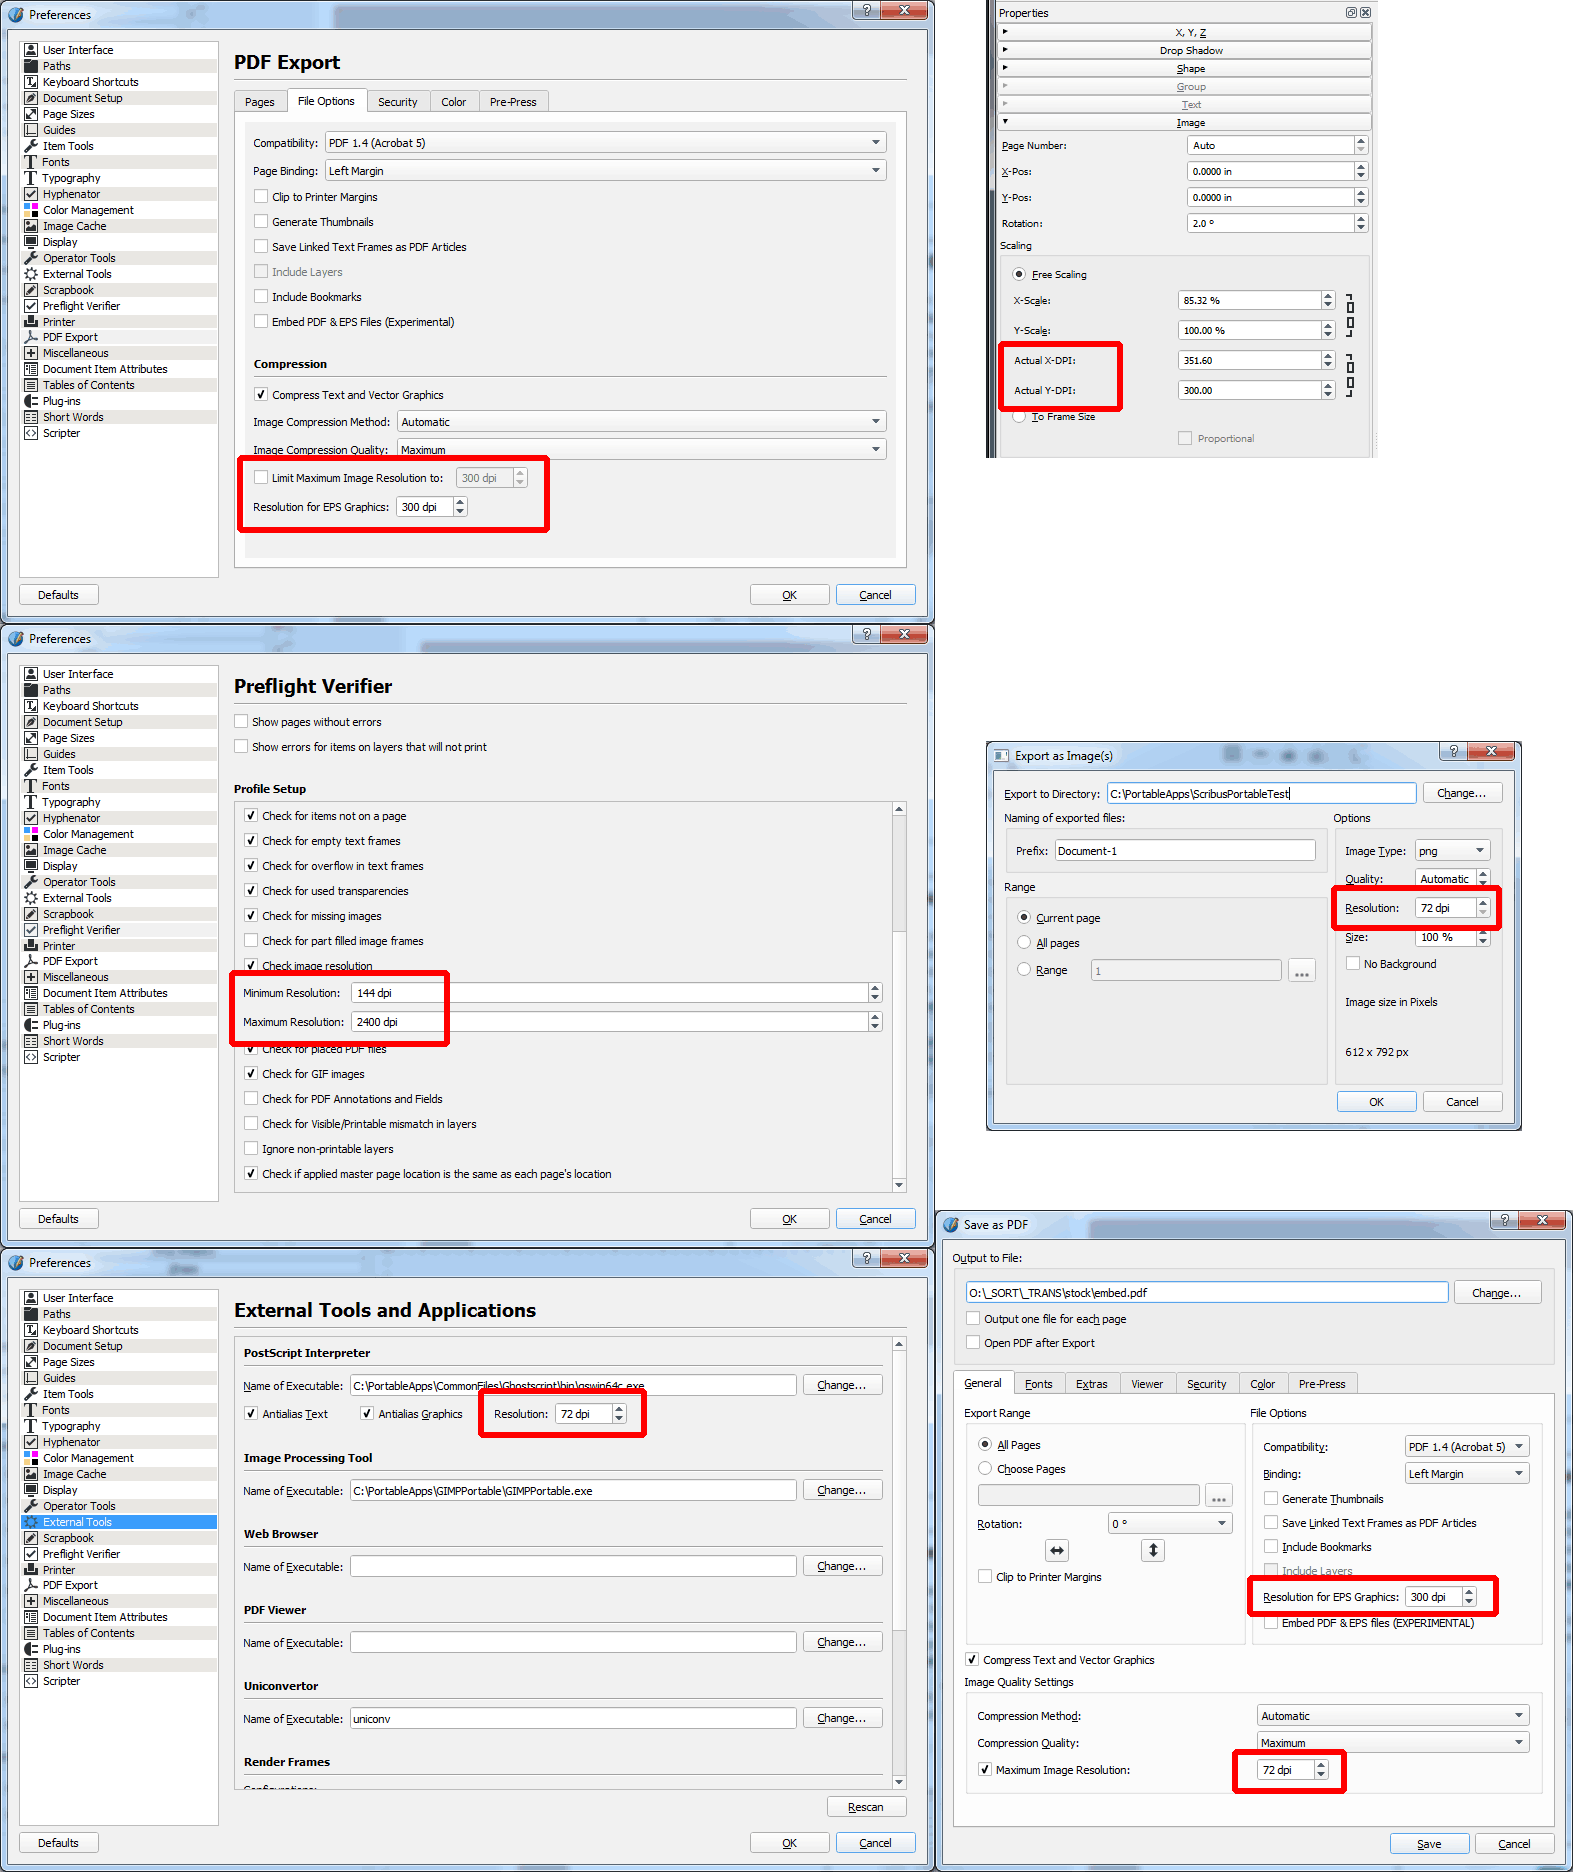The width and height of the screenshot is (1573, 1872).
Task: Click horizontal mirror icon in Save as PDF
Action: (x=1057, y=1550)
